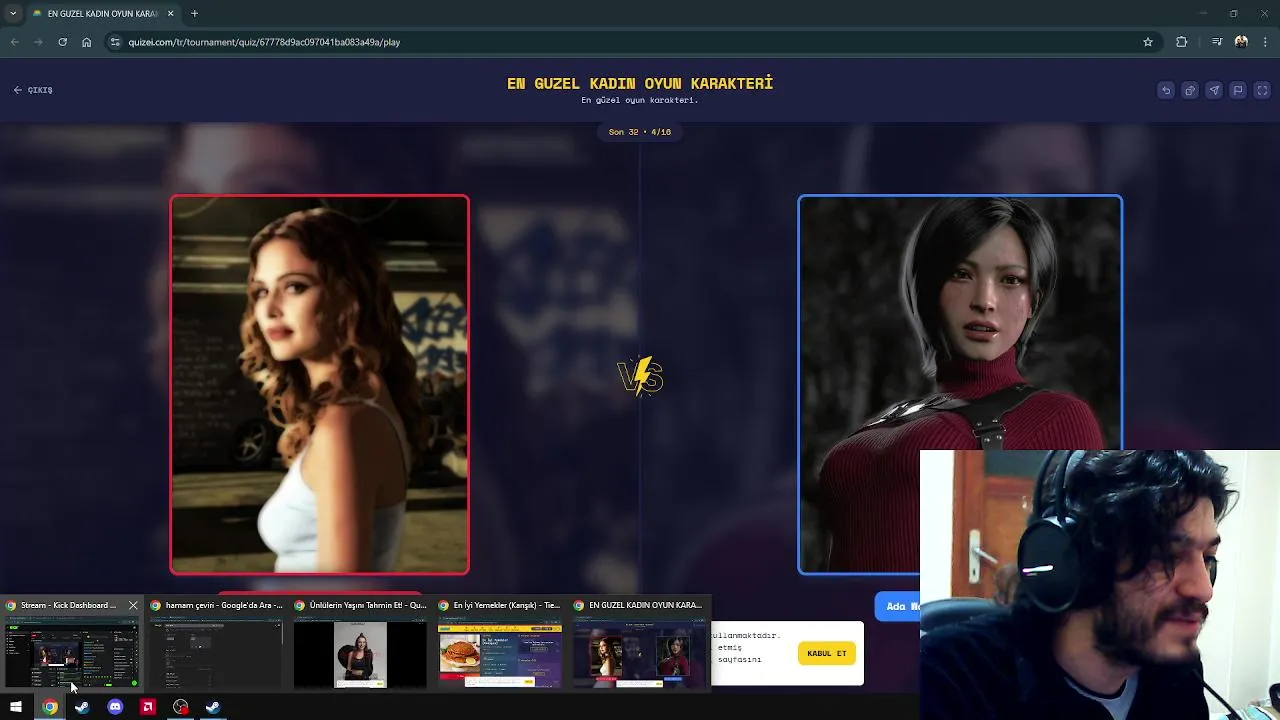
Task: Open the media control playlist icon
Action: (x=1217, y=42)
